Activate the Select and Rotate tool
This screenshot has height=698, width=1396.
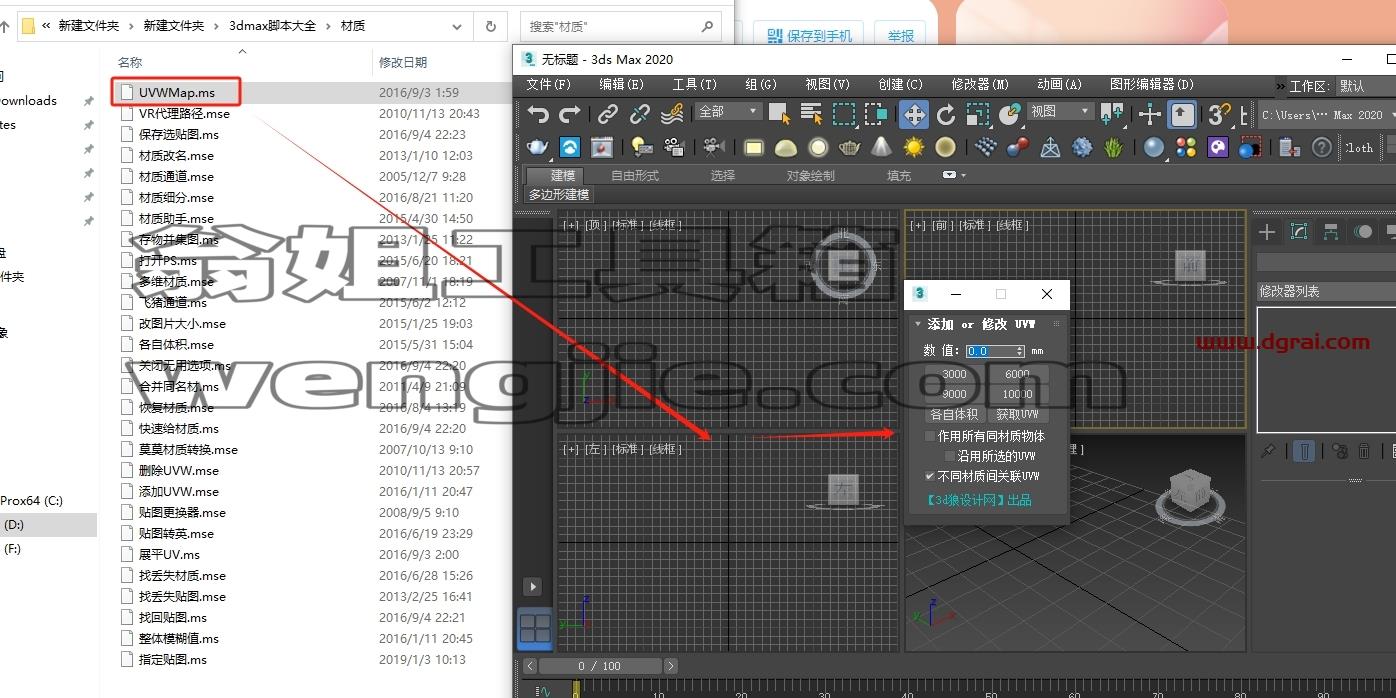tap(946, 114)
